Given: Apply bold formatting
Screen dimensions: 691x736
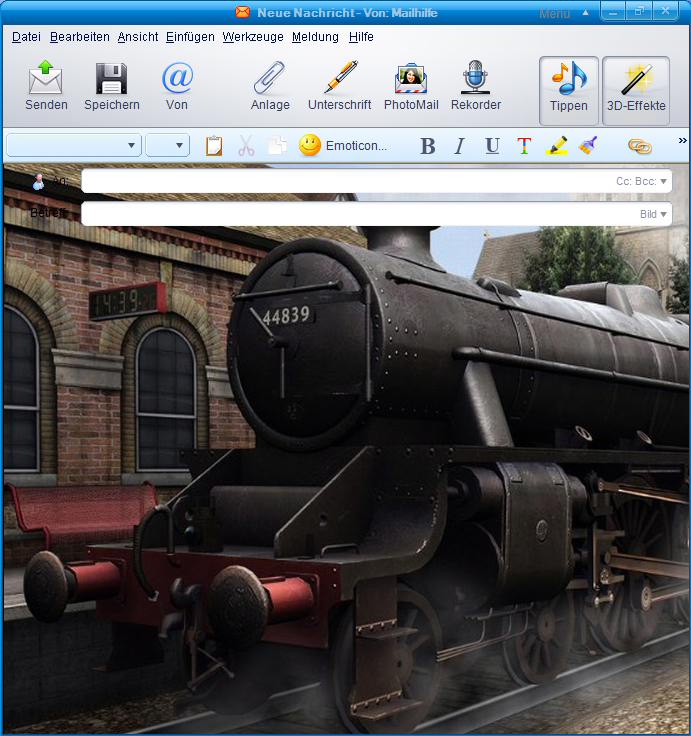Looking at the screenshot, I should [428, 146].
